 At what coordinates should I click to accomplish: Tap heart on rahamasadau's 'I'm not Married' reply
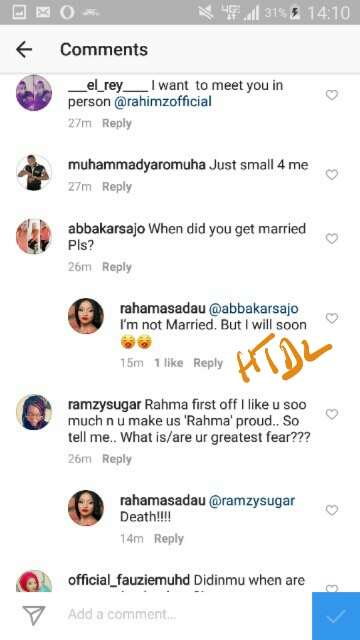pyautogui.click(x=331, y=318)
